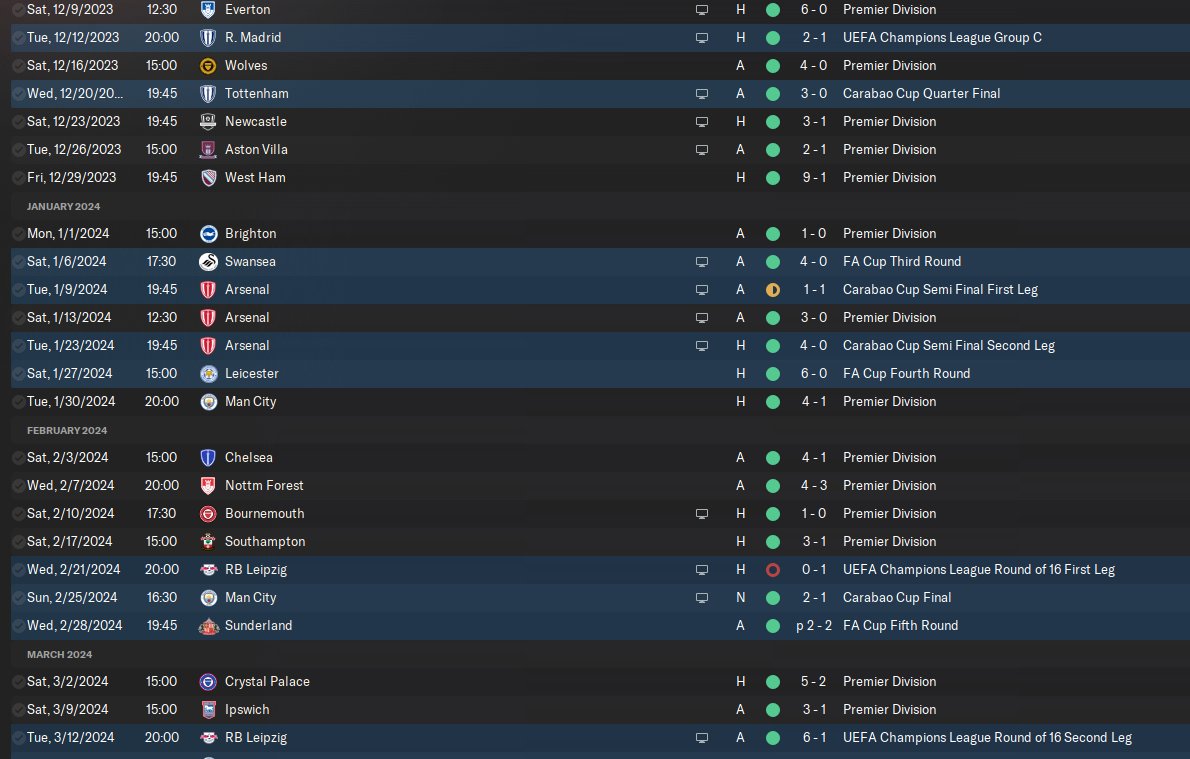Toggle the check circle beside Mon, 1/1/2024
1190x759 pixels.
tap(18, 234)
